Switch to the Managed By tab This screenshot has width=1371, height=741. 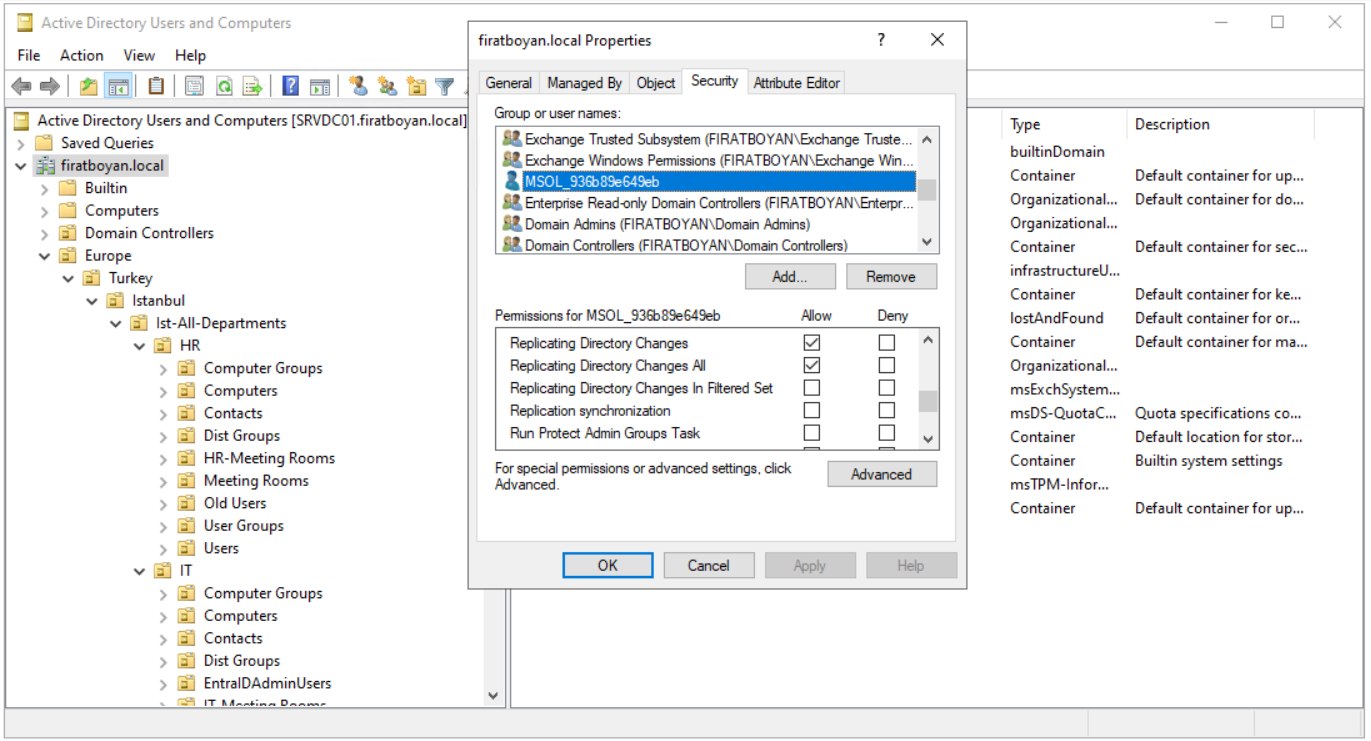(x=585, y=83)
